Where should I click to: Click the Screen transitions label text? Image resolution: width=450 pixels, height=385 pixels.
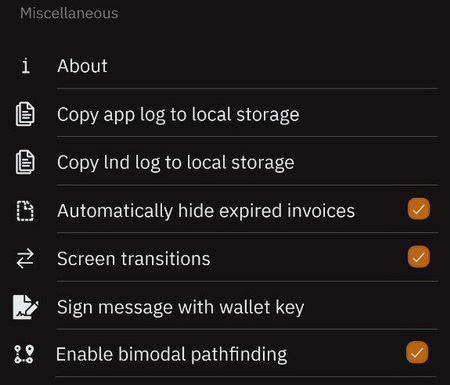pyautogui.click(x=134, y=259)
